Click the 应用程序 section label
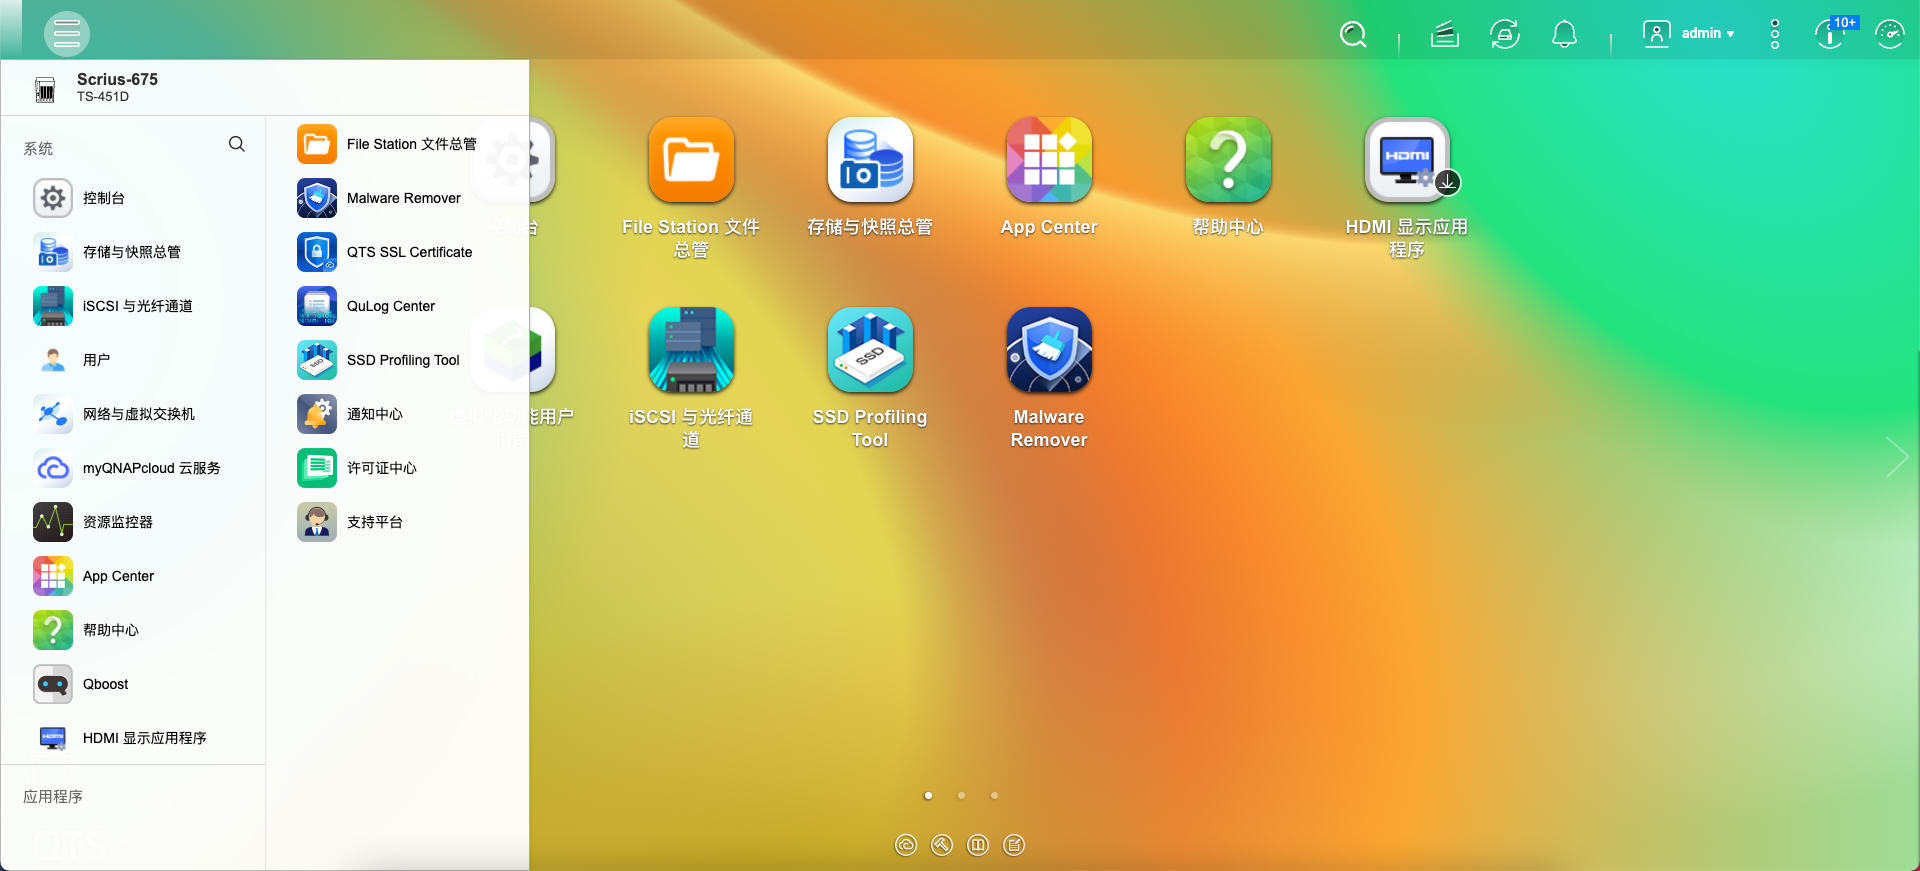The width and height of the screenshot is (1920, 871). tap(53, 797)
